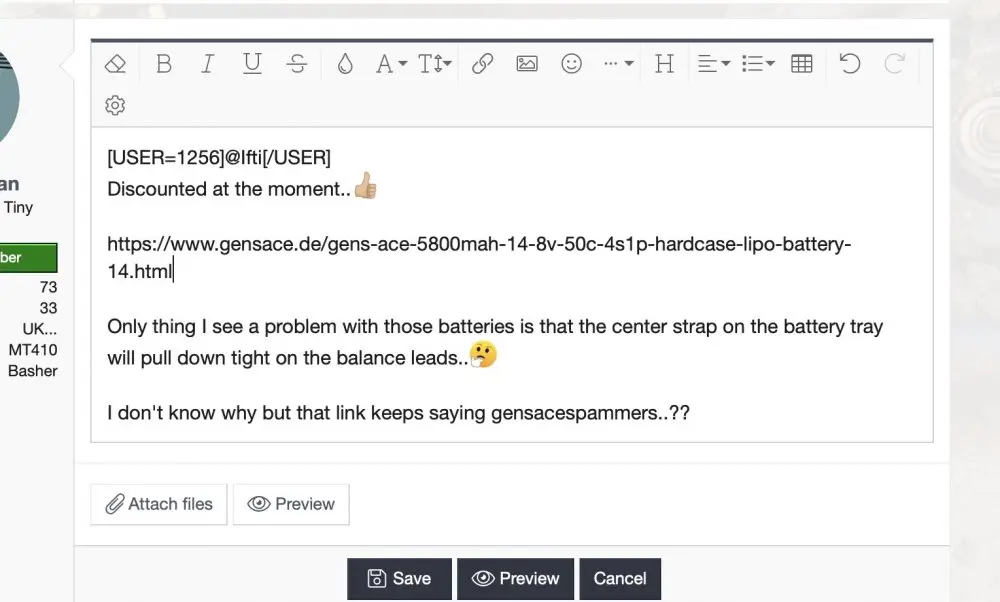
Task: Click the Insert table icon
Action: [802, 64]
